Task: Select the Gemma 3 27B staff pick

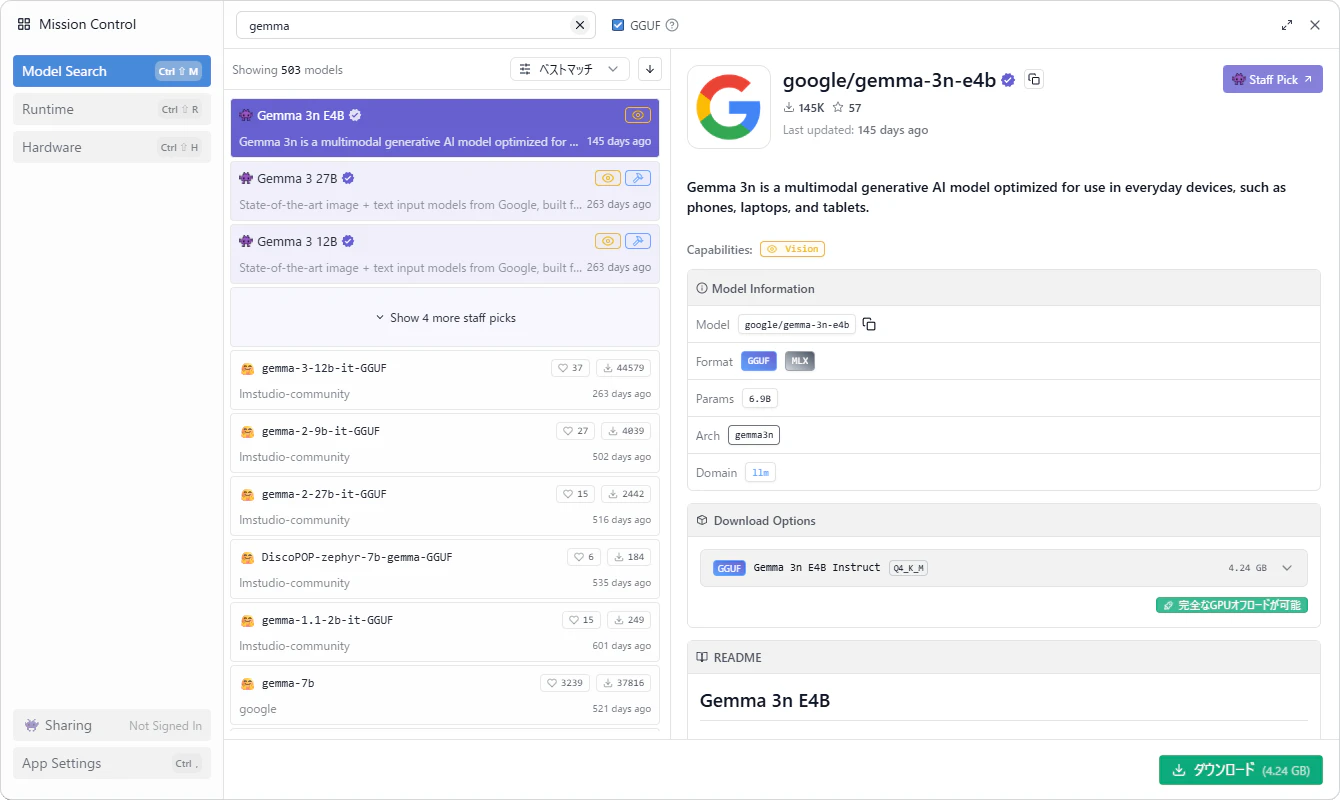Action: point(445,191)
